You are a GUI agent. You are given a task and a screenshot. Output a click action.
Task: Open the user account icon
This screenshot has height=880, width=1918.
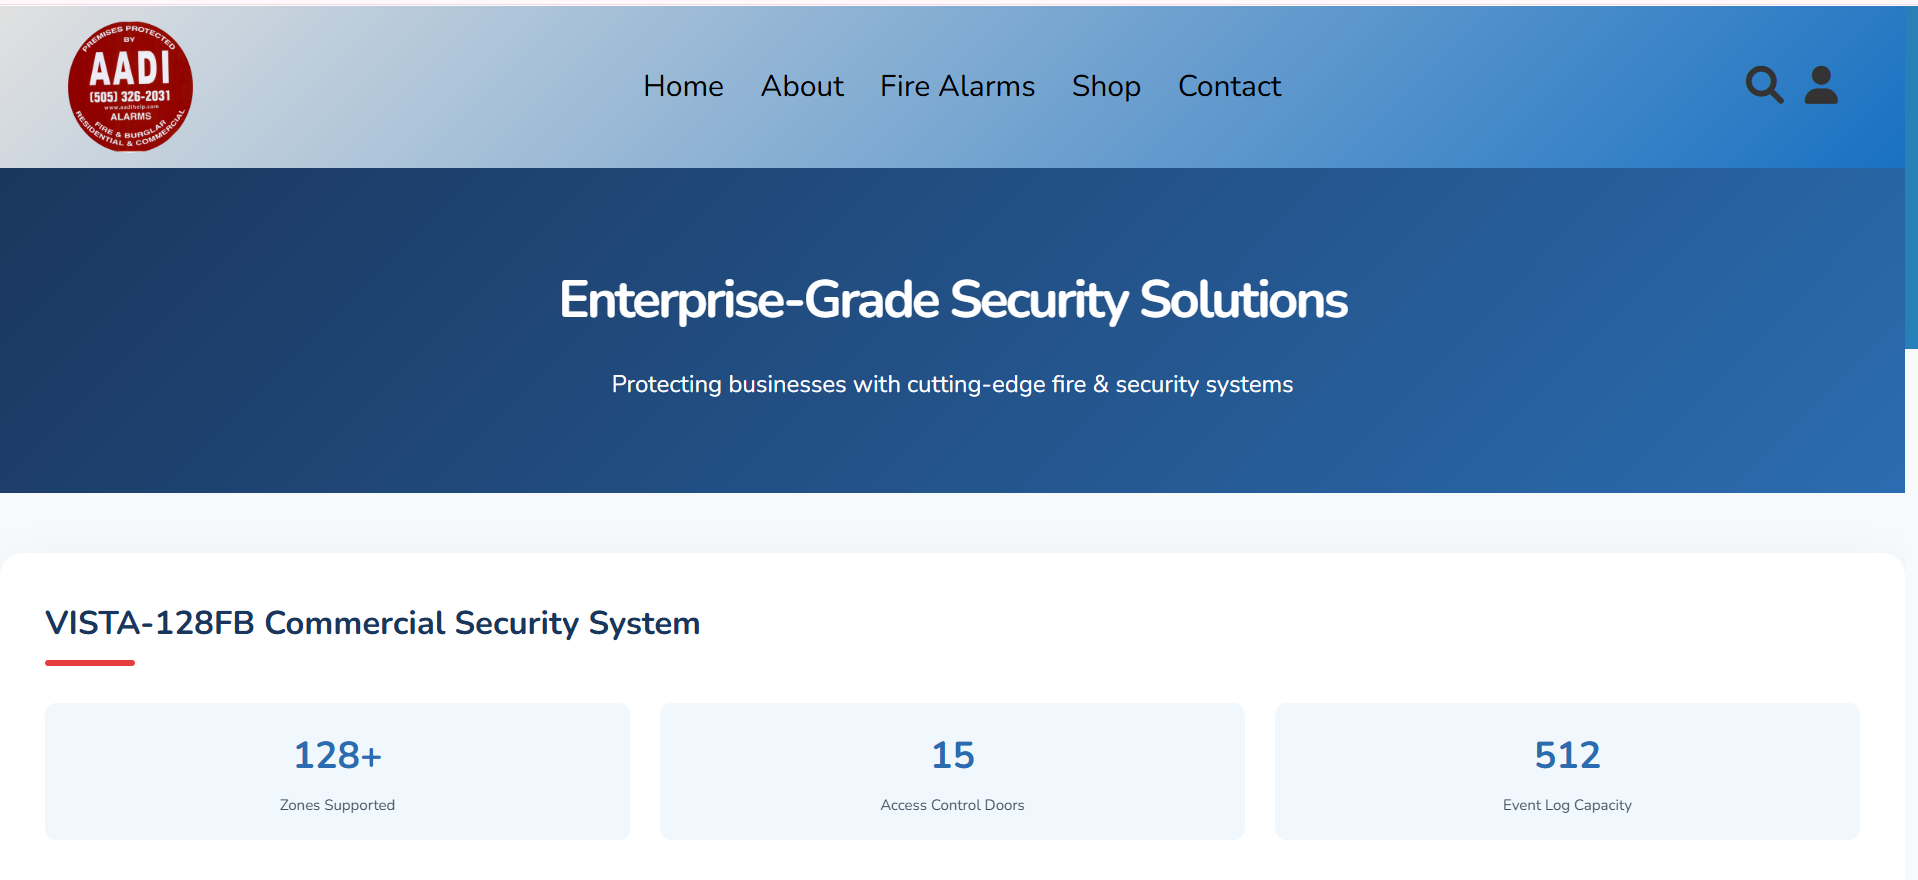point(1821,85)
